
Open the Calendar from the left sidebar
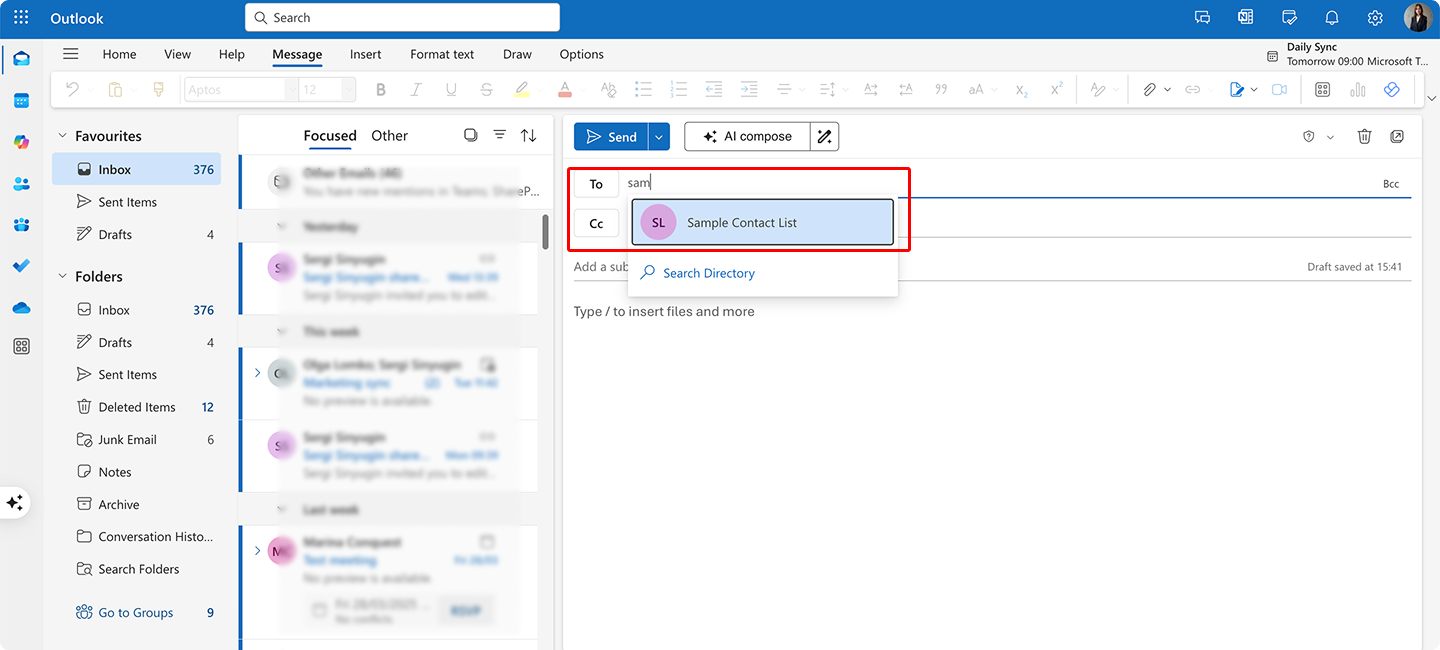tap(21, 100)
